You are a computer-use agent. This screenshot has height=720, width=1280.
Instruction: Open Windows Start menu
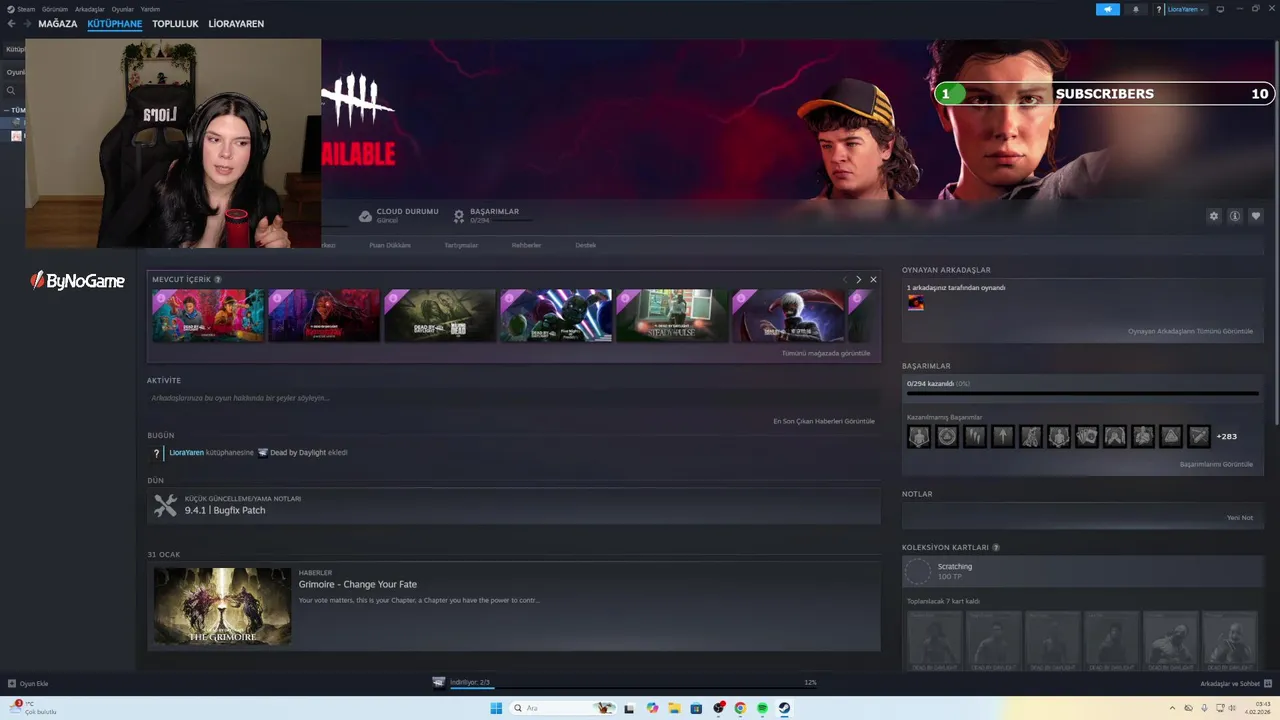click(496, 708)
